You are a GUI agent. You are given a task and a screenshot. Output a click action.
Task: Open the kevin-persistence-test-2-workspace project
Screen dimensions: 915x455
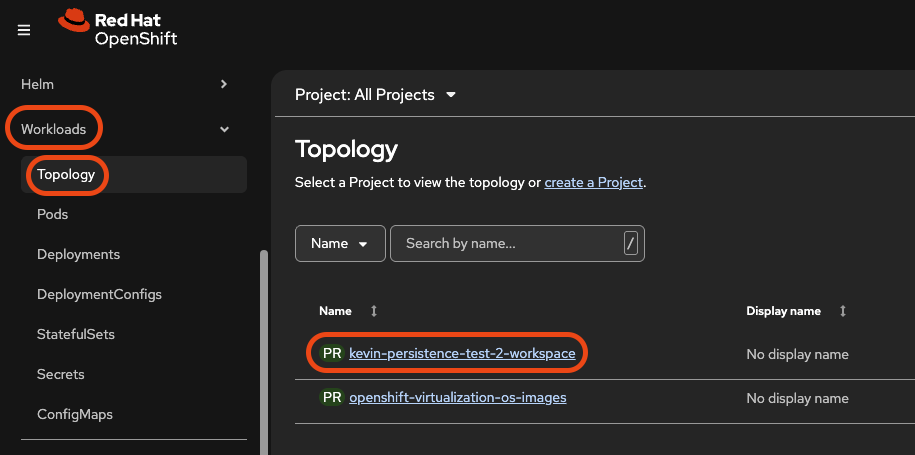point(462,354)
